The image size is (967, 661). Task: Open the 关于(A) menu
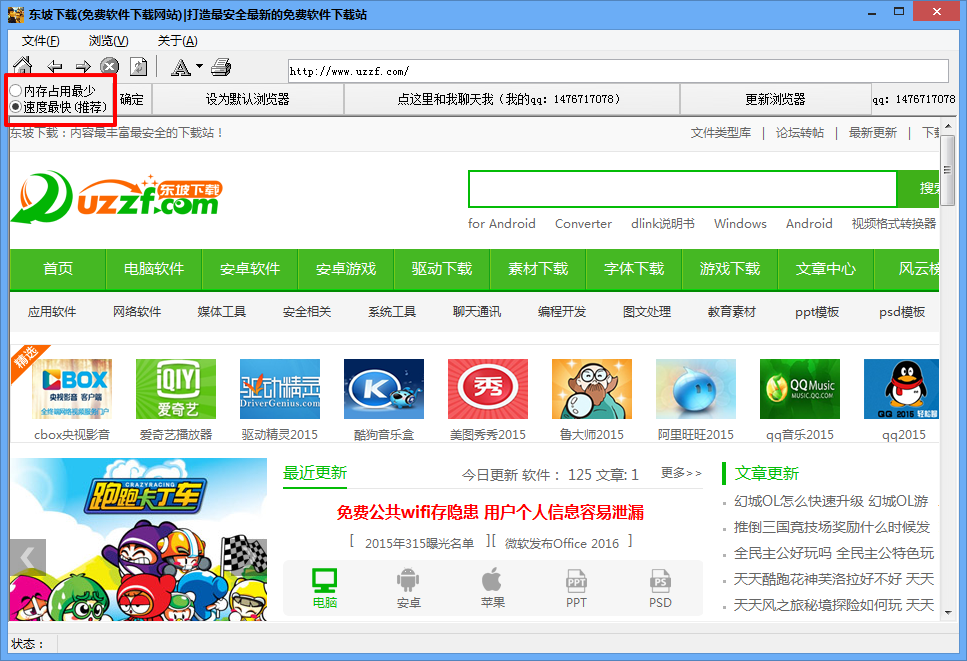[178, 41]
